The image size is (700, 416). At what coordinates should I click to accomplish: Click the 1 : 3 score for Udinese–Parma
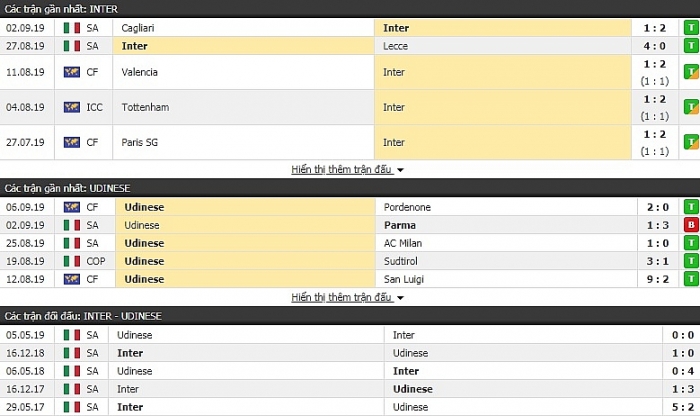pos(658,225)
